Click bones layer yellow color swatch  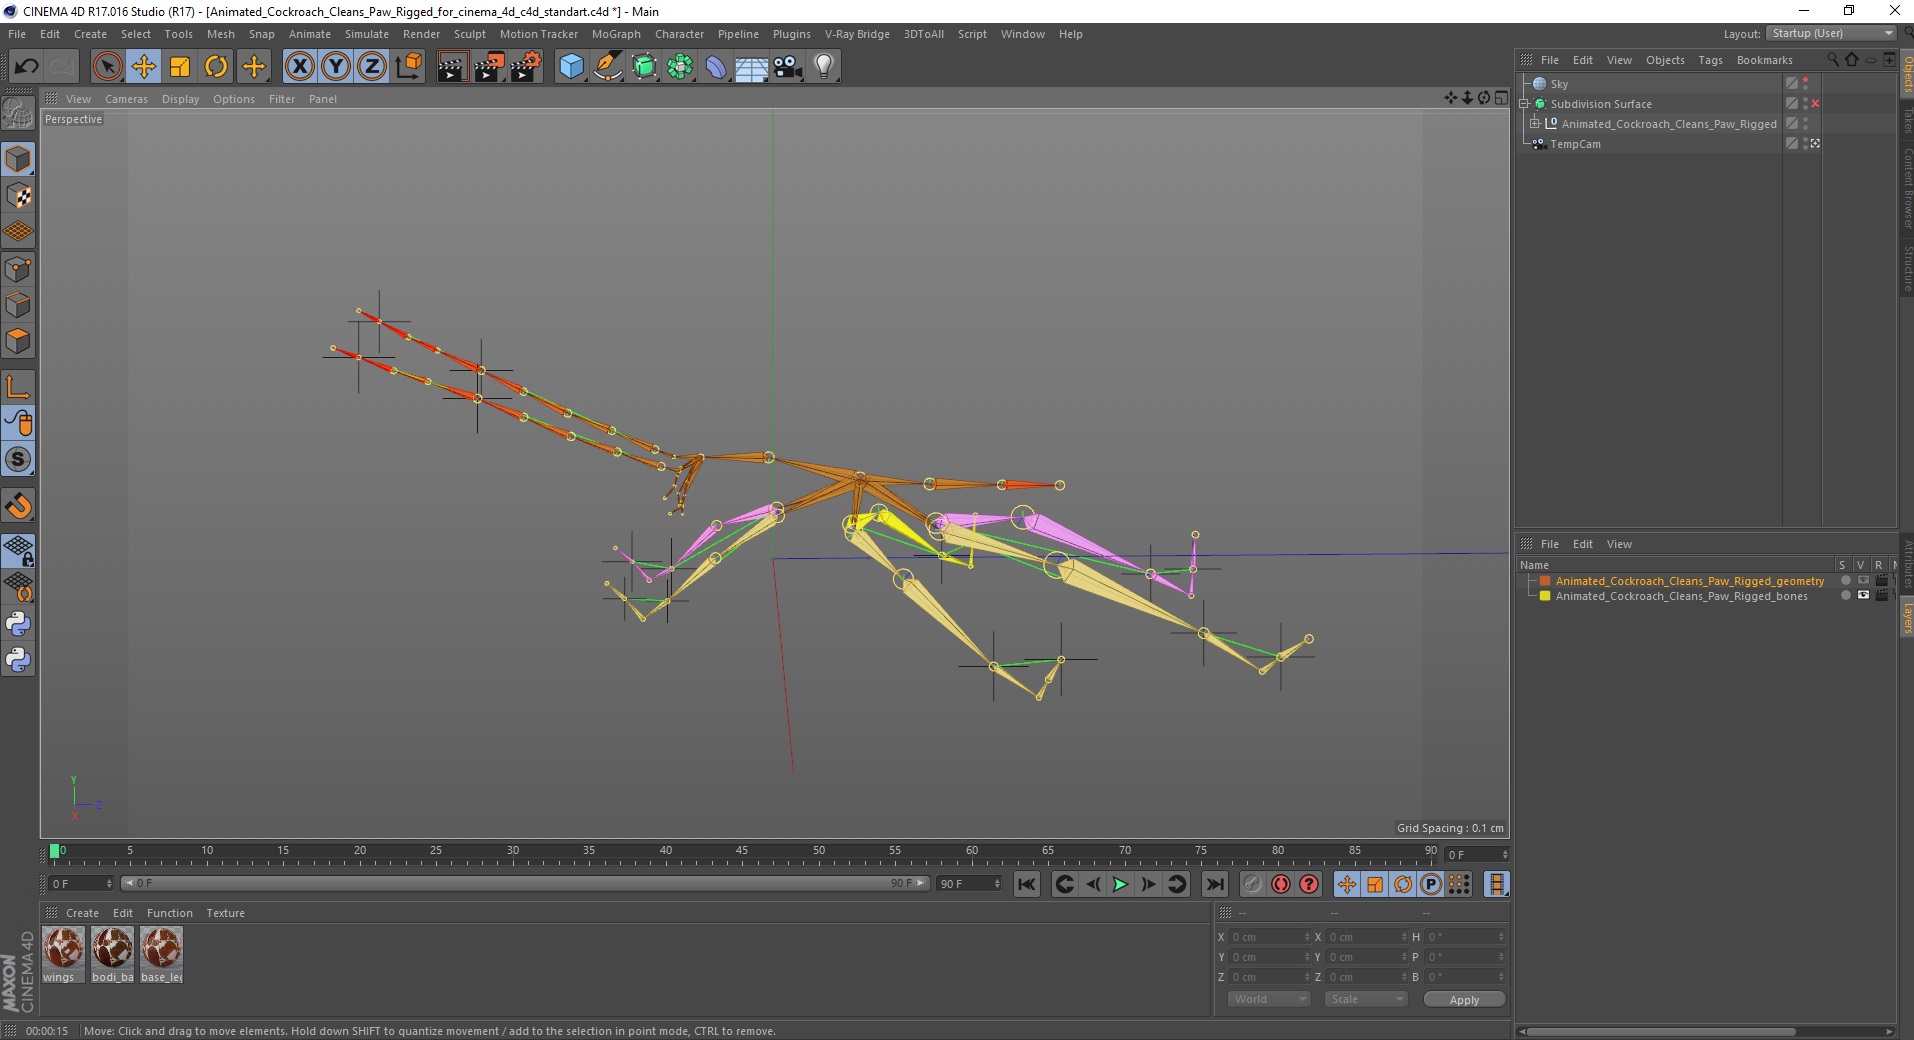tap(1544, 596)
